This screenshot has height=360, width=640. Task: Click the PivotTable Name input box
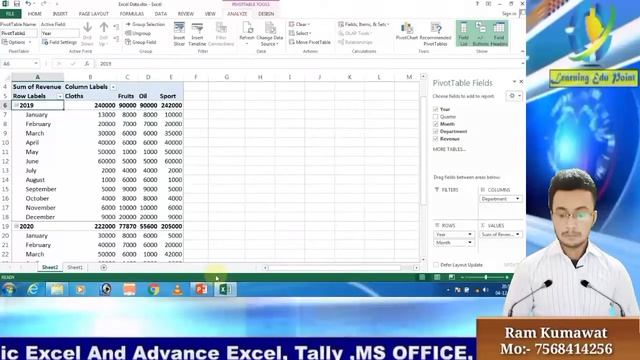(x=19, y=33)
